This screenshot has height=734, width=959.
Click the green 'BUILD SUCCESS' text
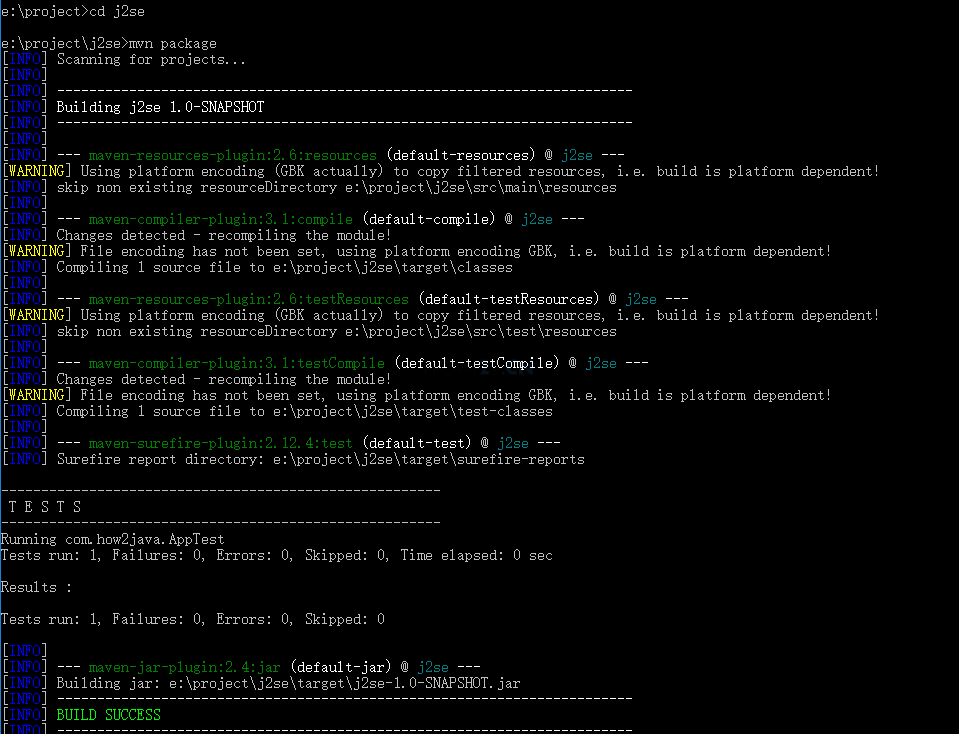click(109, 715)
